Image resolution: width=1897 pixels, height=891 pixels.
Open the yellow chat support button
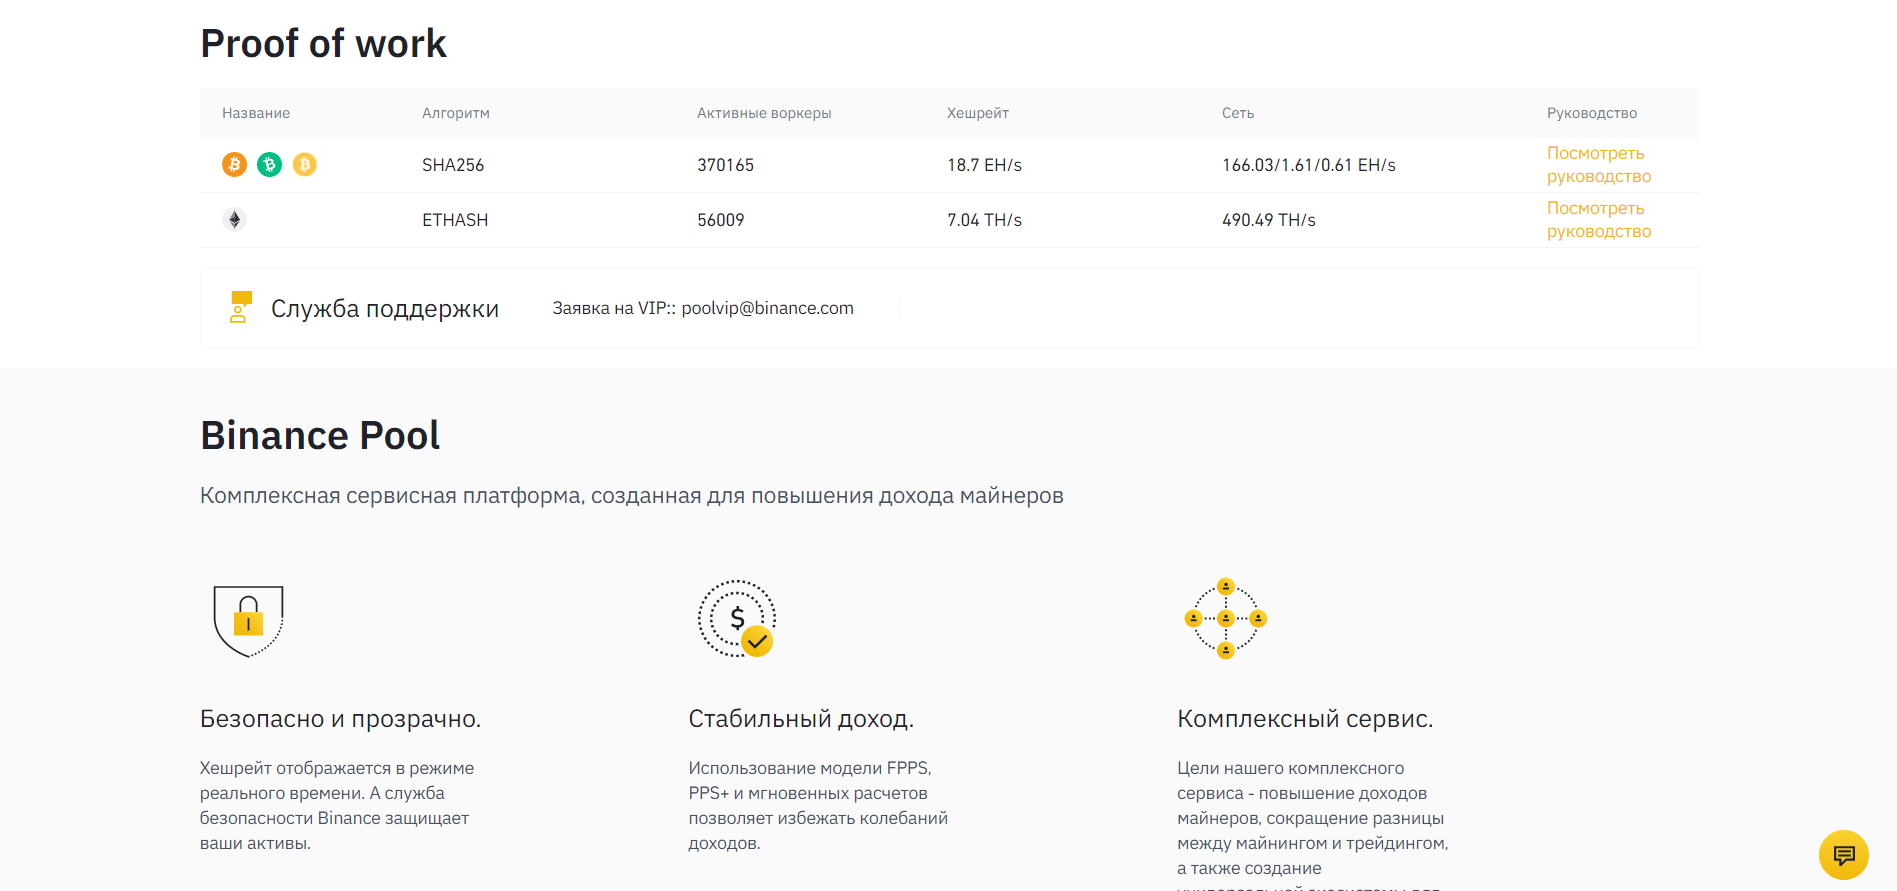coord(1843,855)
